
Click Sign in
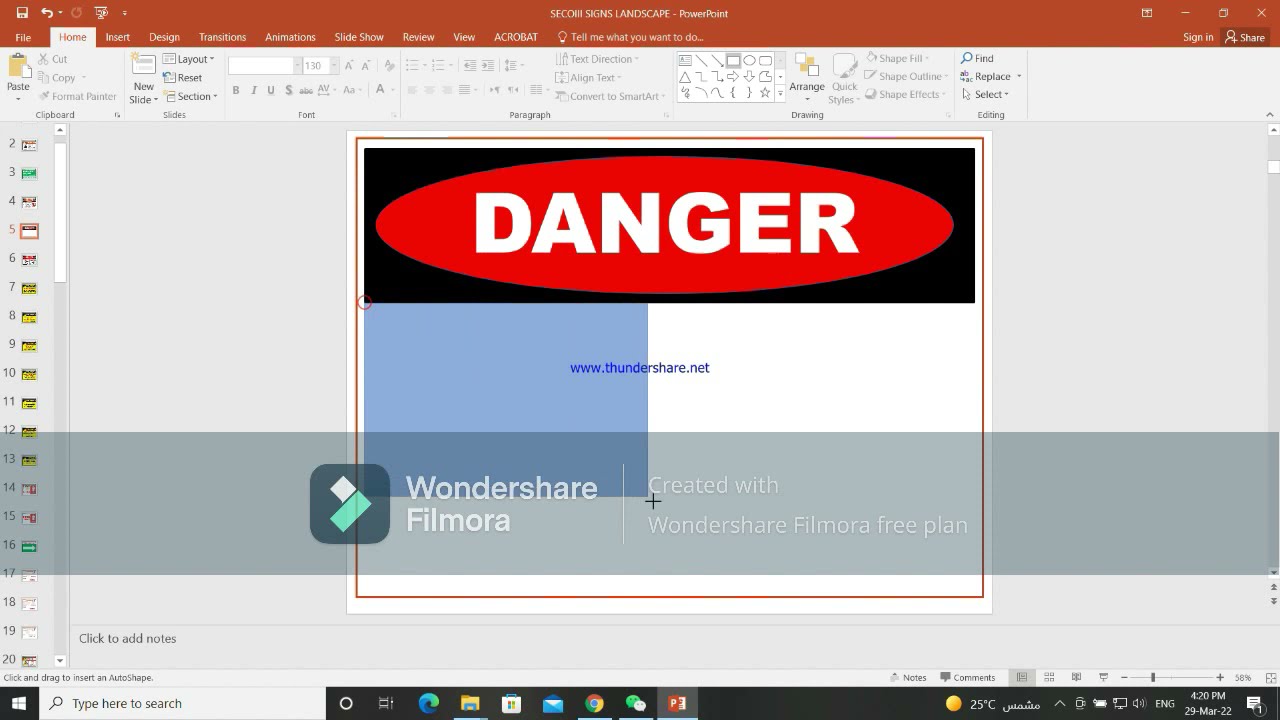[1198, 37]
